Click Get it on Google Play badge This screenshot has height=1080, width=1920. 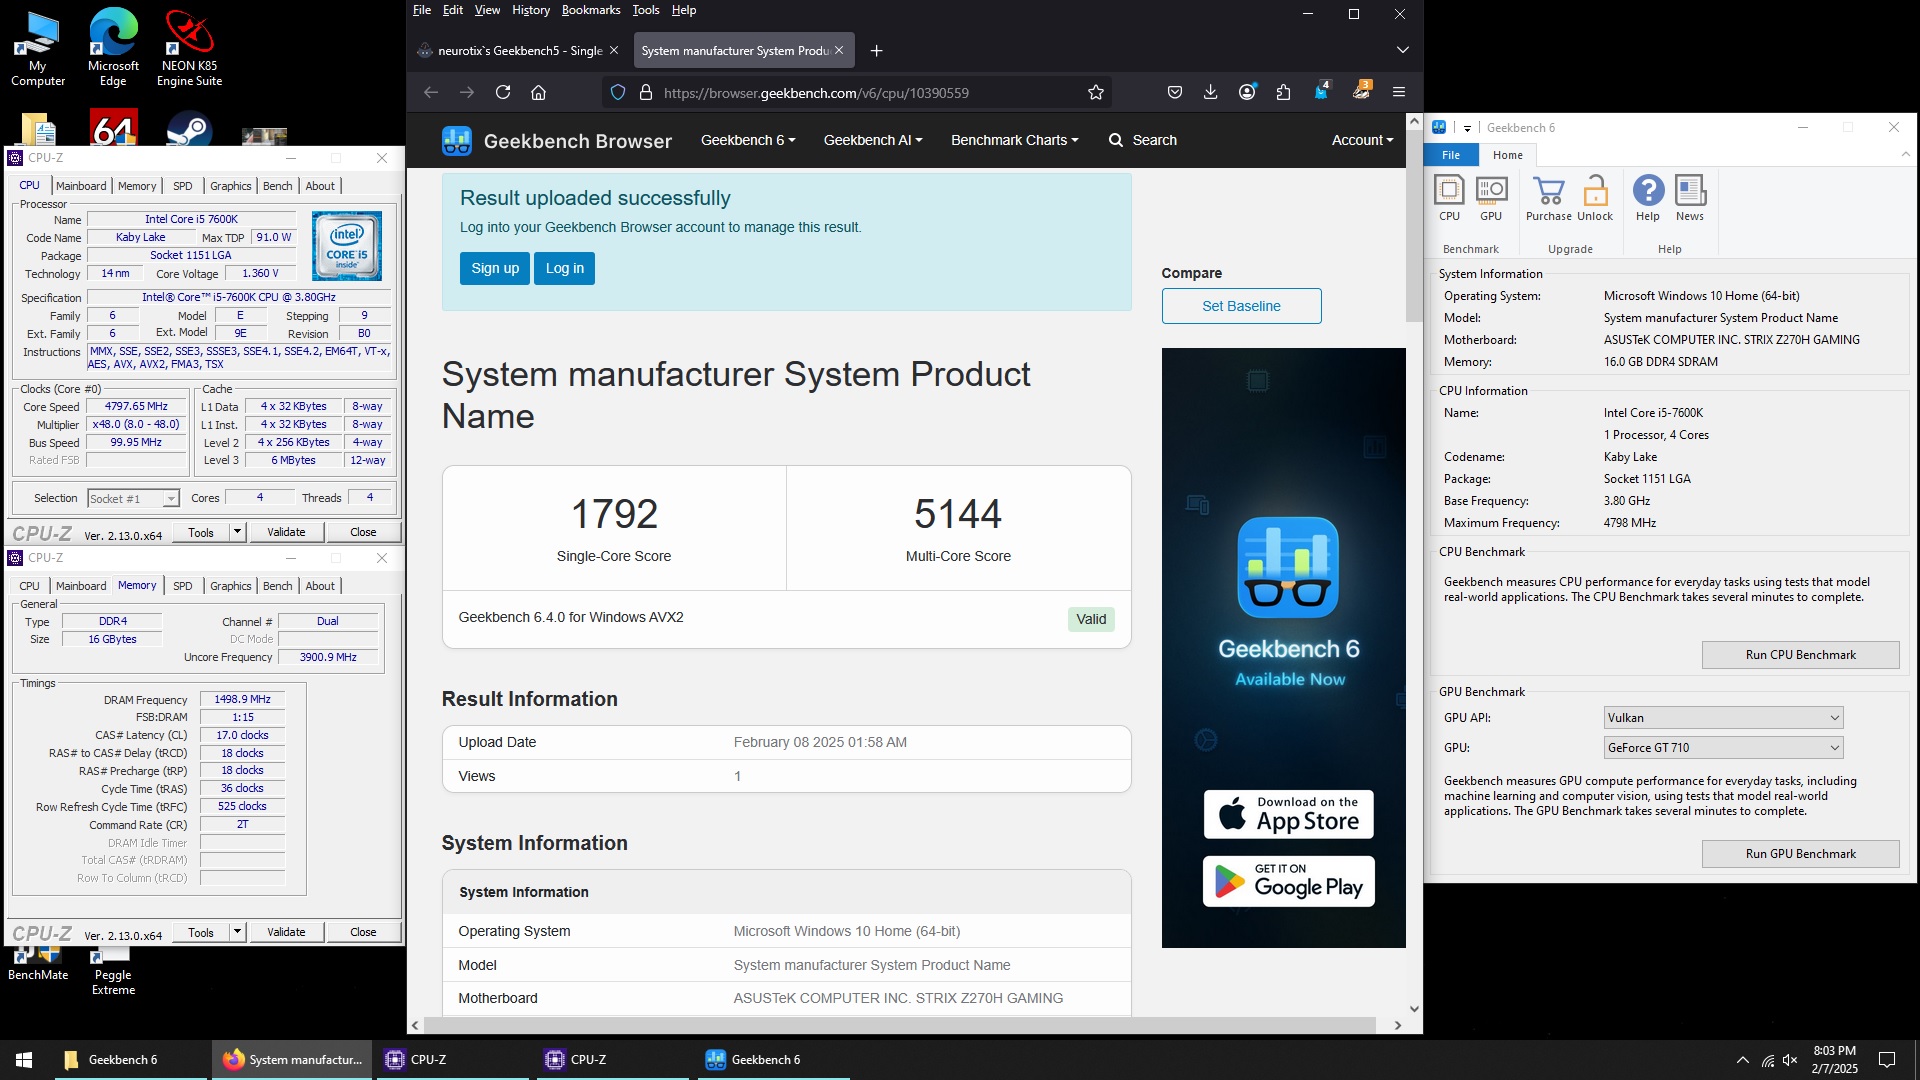(1288, 881)
